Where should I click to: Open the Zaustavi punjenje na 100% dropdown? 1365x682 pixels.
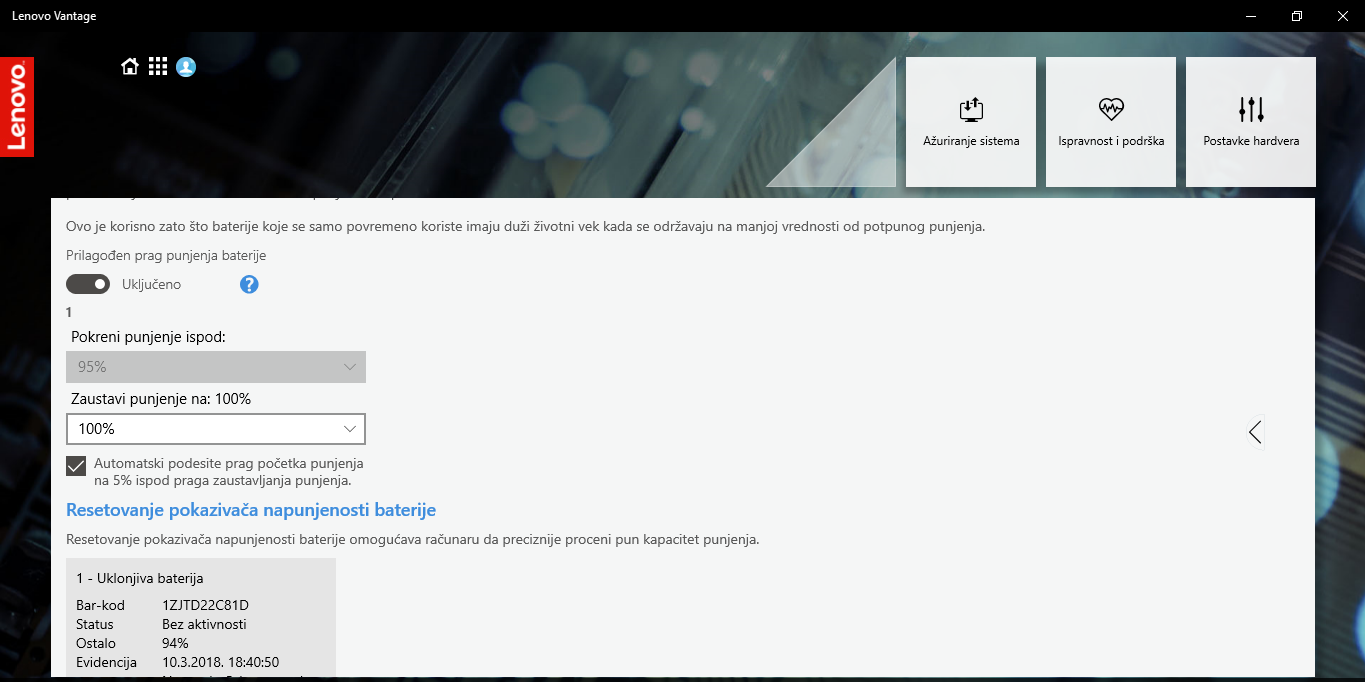tap(216, 429)
